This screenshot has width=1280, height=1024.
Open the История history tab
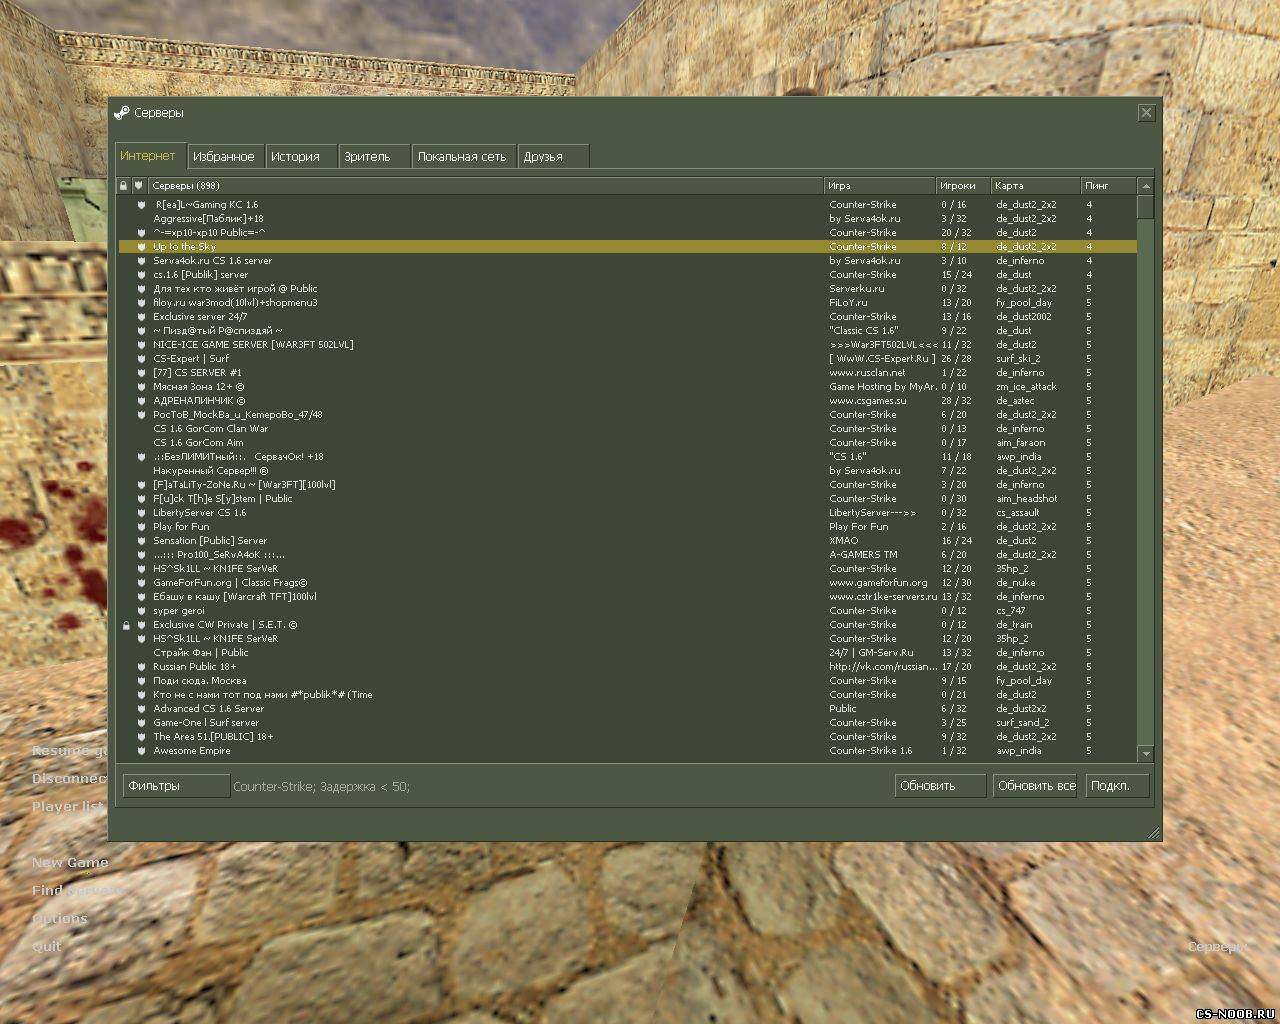(301, 157)
